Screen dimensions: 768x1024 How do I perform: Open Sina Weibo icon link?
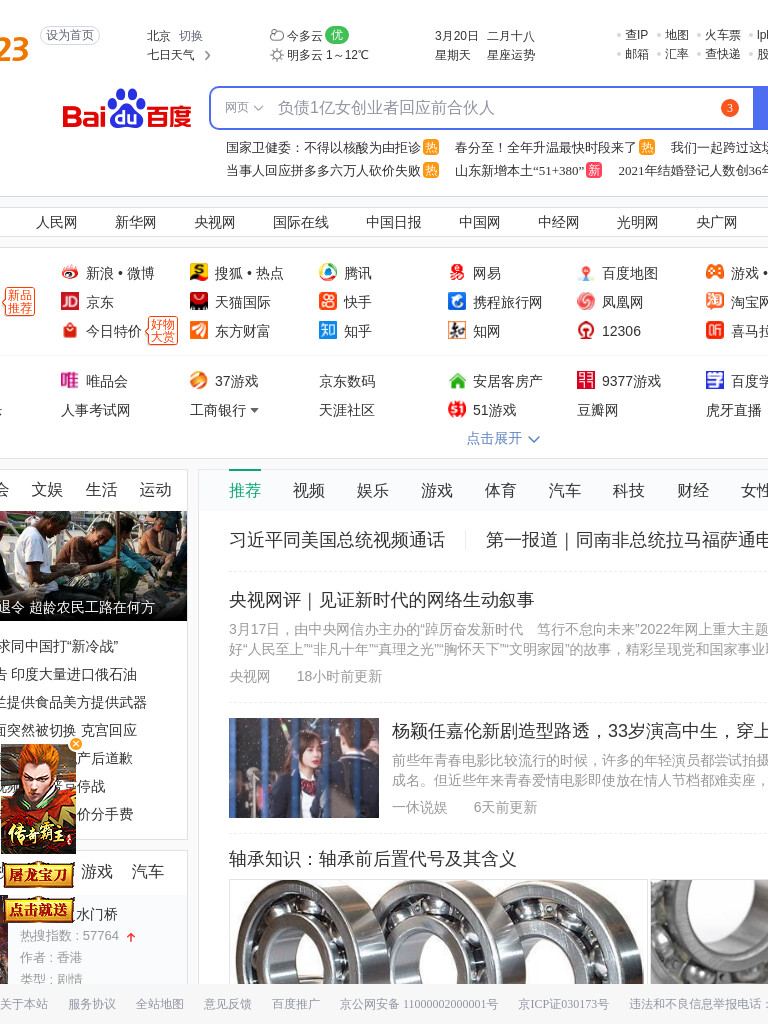70,273
